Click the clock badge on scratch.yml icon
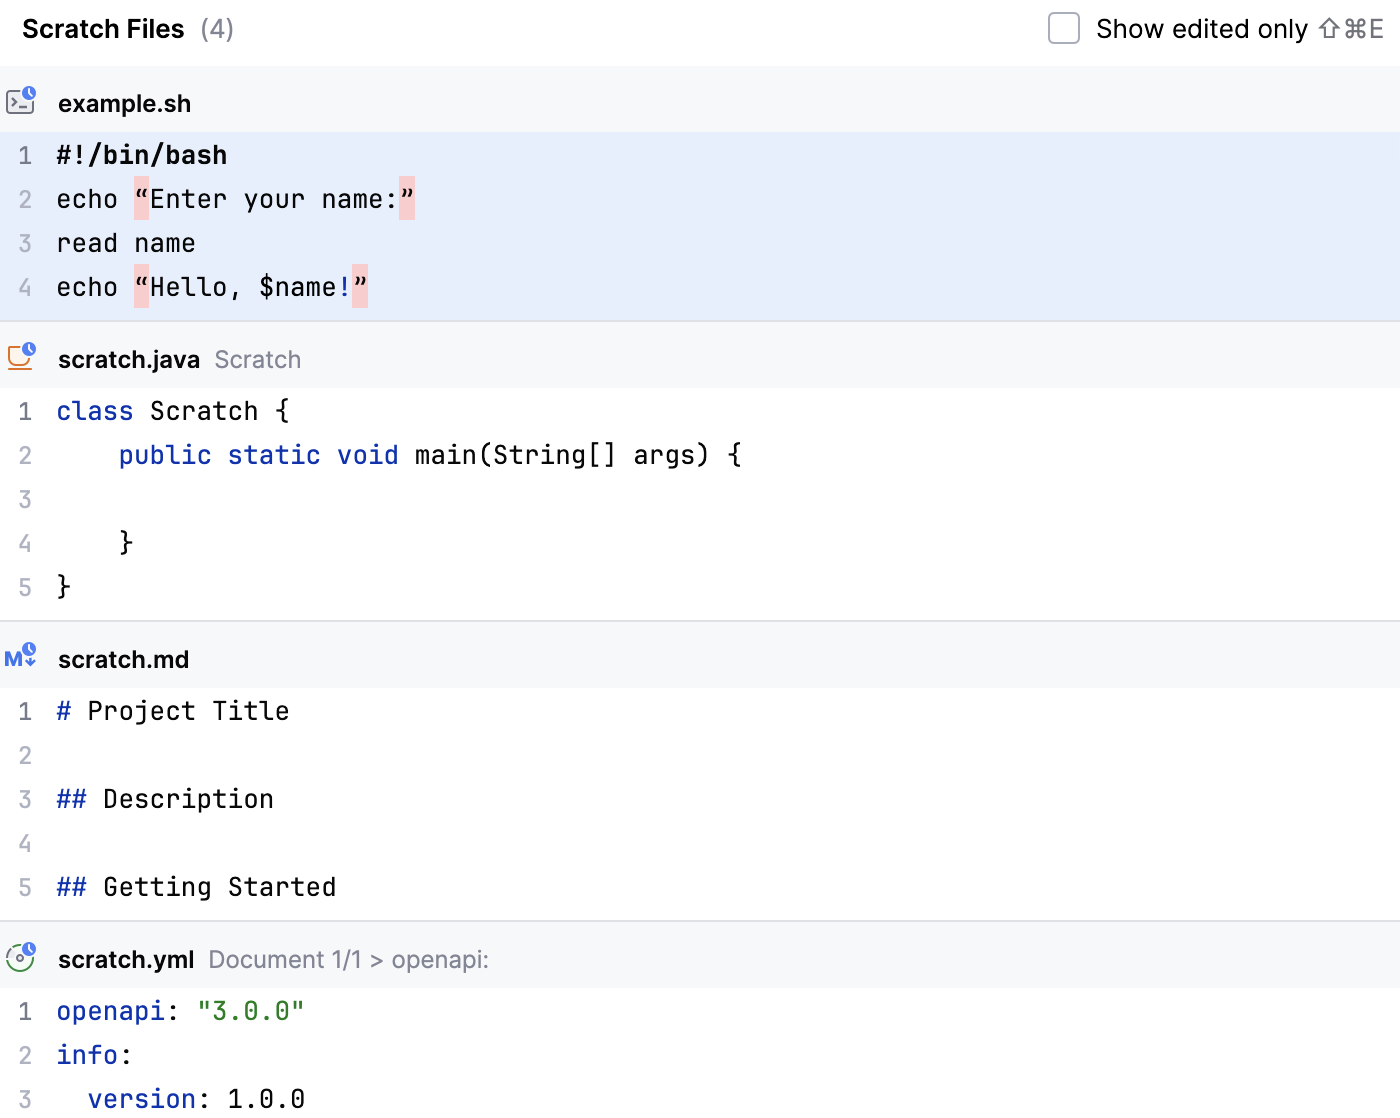Image resolution: width=1400 pixels, height=1118 pixels. click(28, 947)
